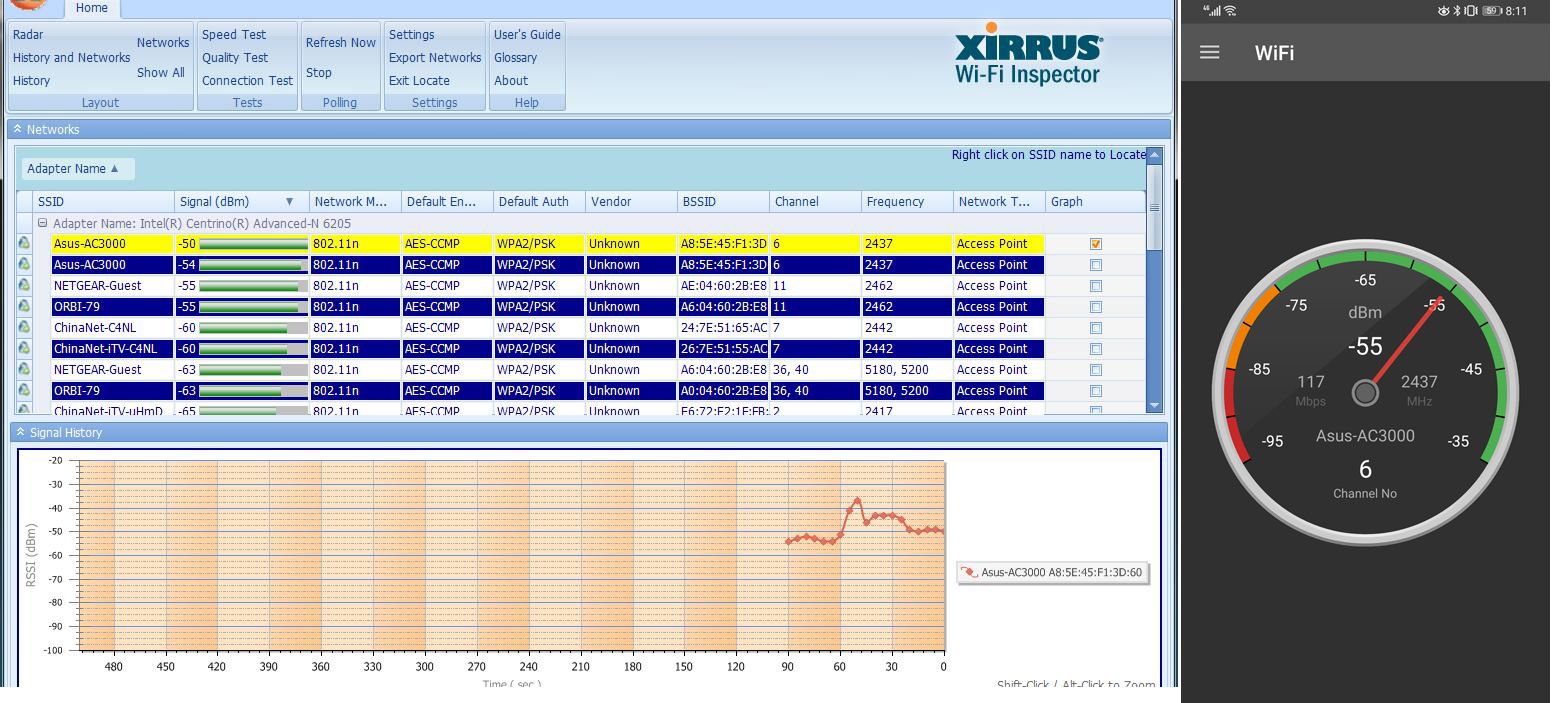
Task: Uncheck the Graph checkbox for the yellow Asus-AC3000 row
Action: [x=1096, y=243]
